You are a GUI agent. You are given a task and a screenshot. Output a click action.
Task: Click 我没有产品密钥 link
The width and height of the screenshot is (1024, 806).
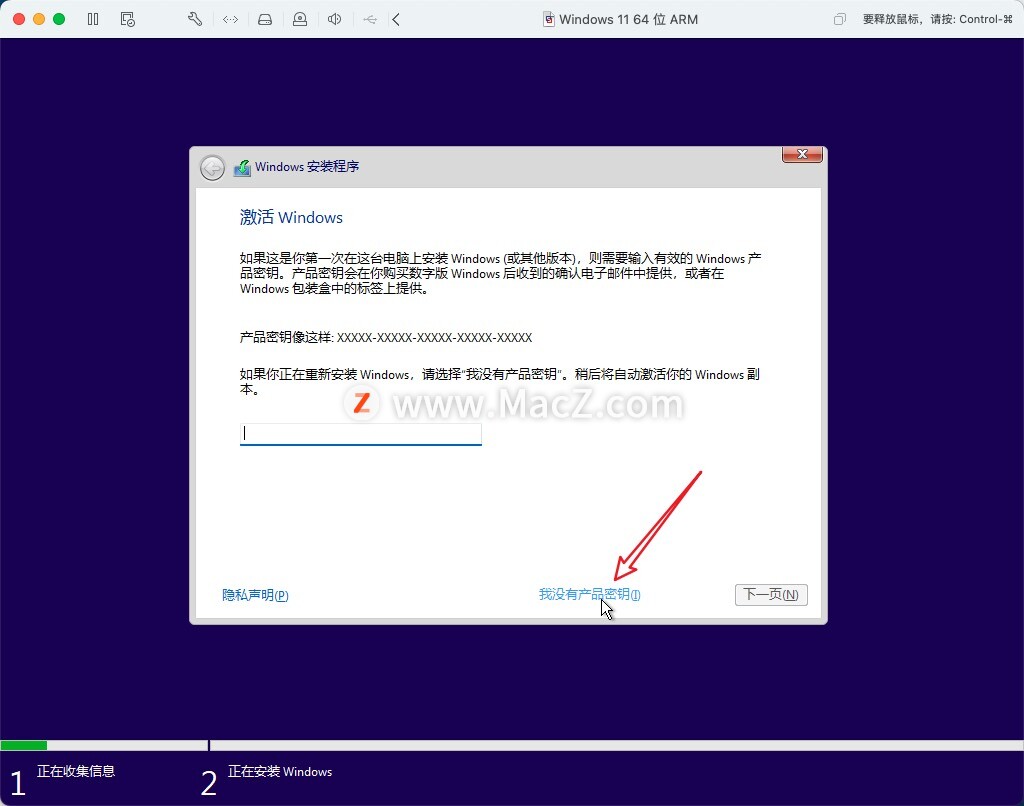589,594
